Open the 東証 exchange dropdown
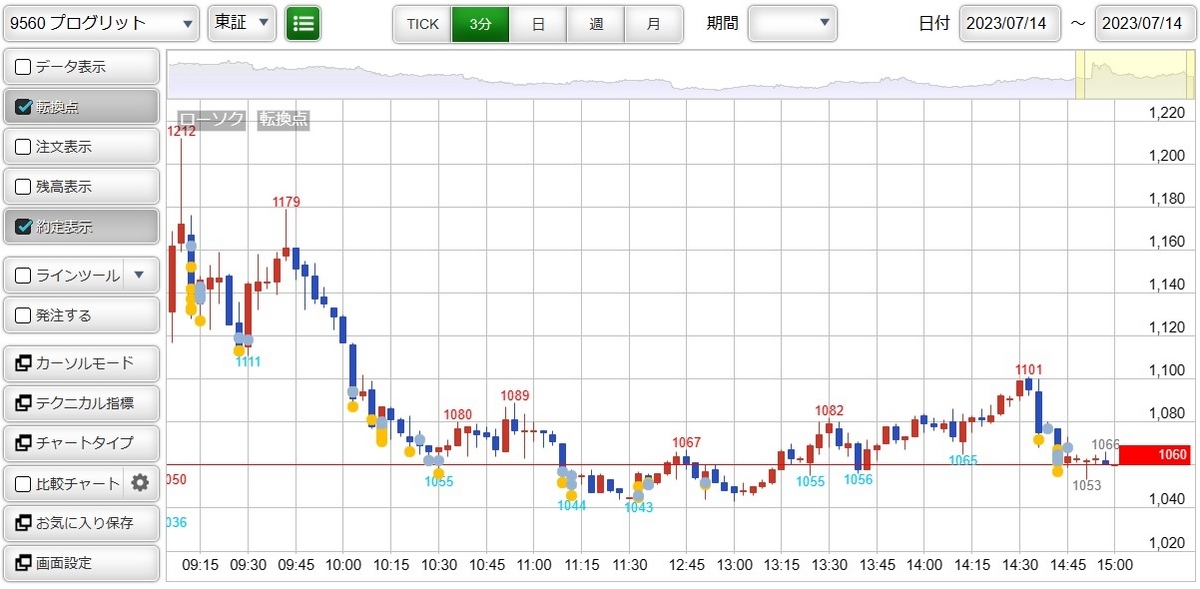This screenshot has width=1200, height=589. coord(242,23)
